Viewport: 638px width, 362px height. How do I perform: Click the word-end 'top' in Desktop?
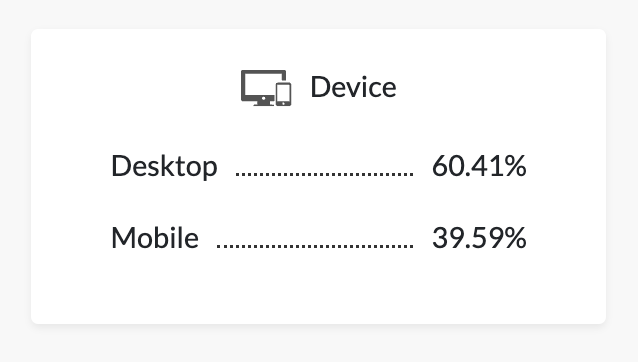(x=198, y=167)
